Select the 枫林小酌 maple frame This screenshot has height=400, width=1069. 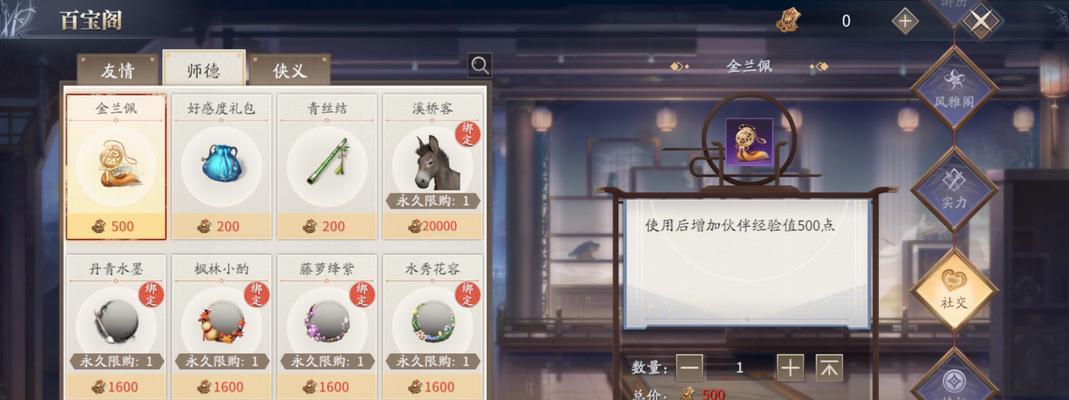(x=222, y=327)
